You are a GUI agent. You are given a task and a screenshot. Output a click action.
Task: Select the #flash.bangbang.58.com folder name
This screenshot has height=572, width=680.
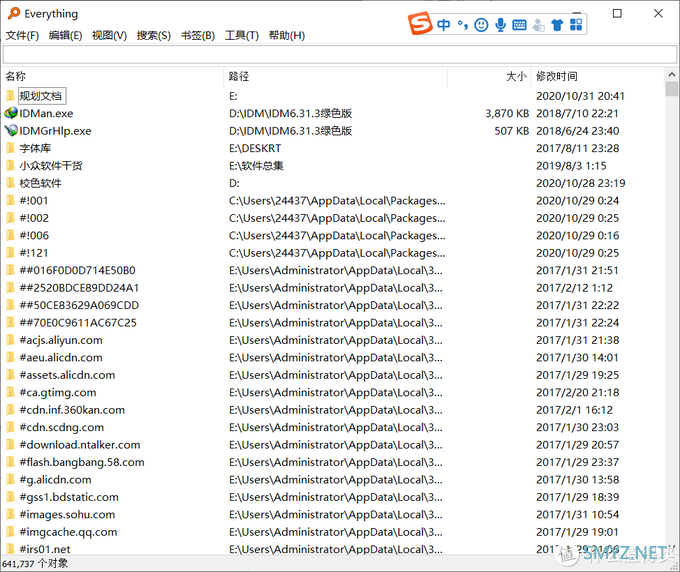click(82, 462)
